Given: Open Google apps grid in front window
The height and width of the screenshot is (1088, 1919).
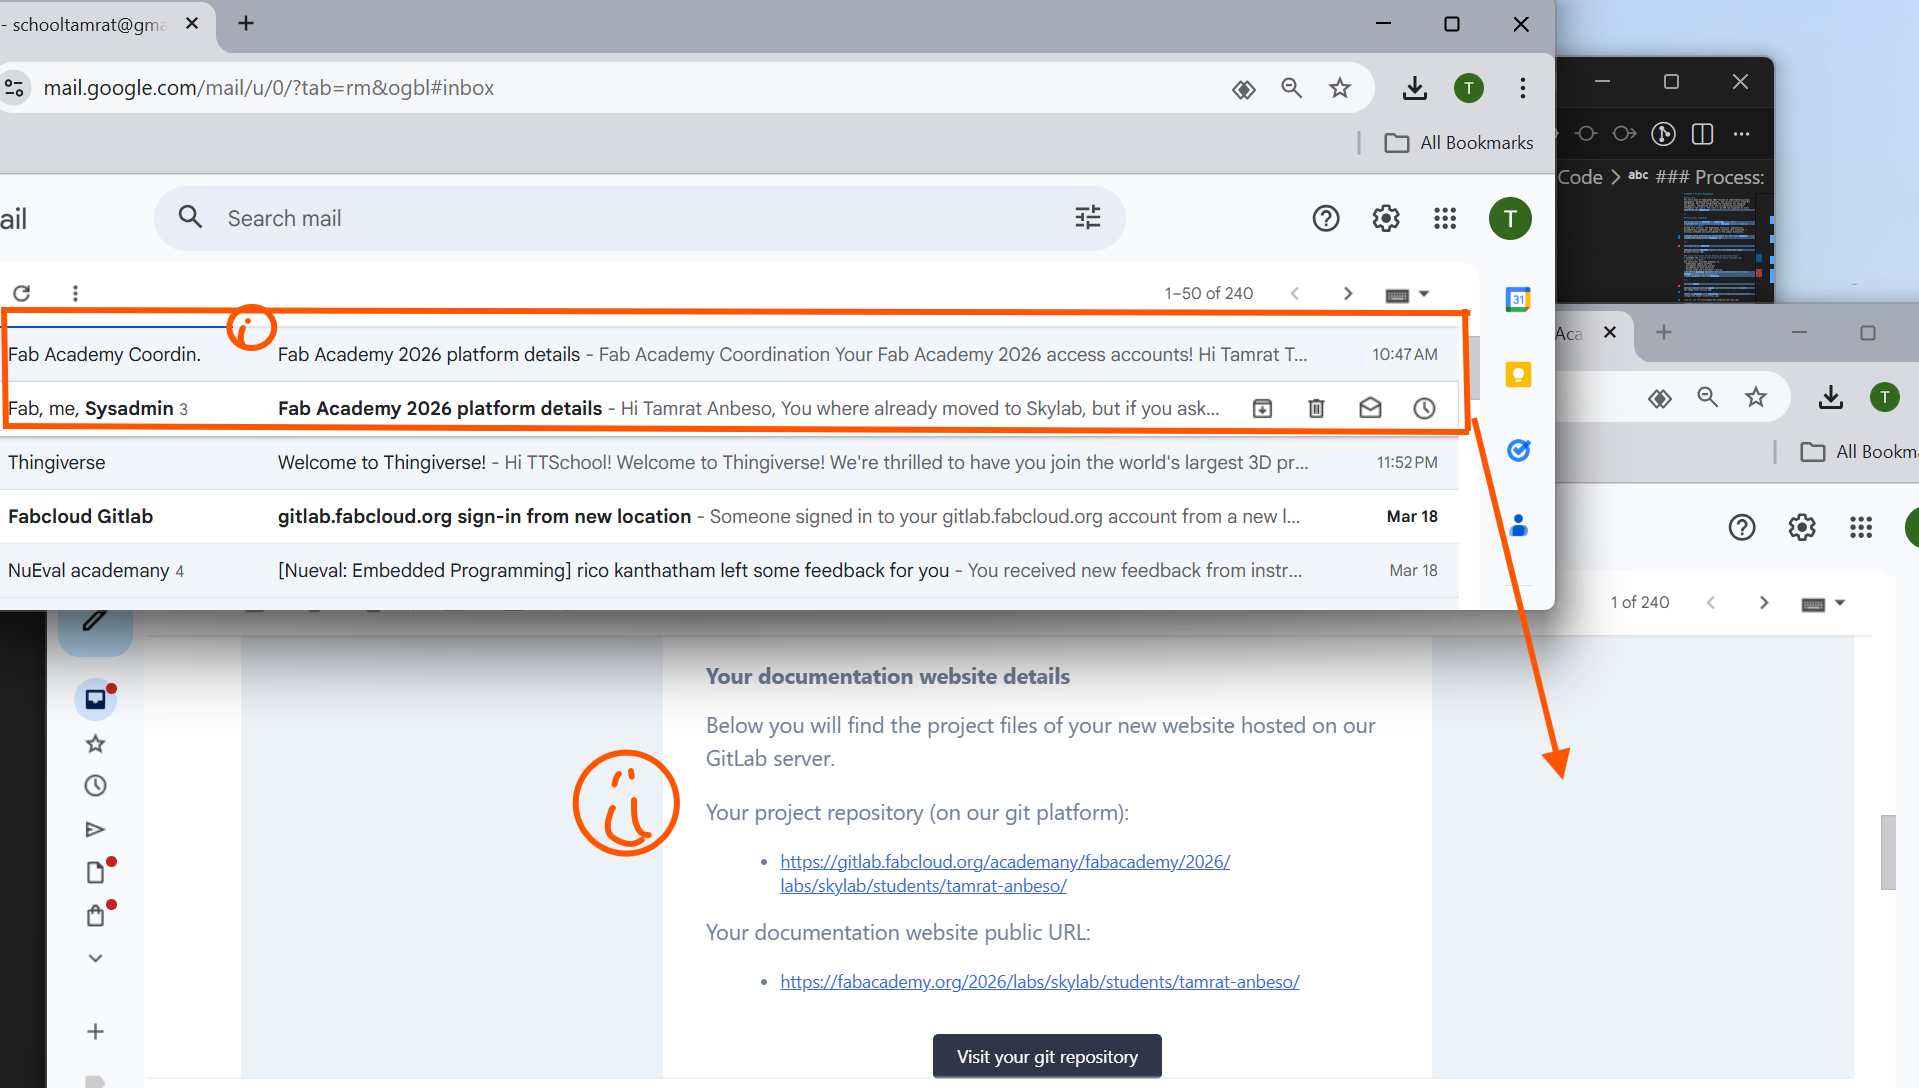Looking at the screenshot, I should tap(1445, 218).
